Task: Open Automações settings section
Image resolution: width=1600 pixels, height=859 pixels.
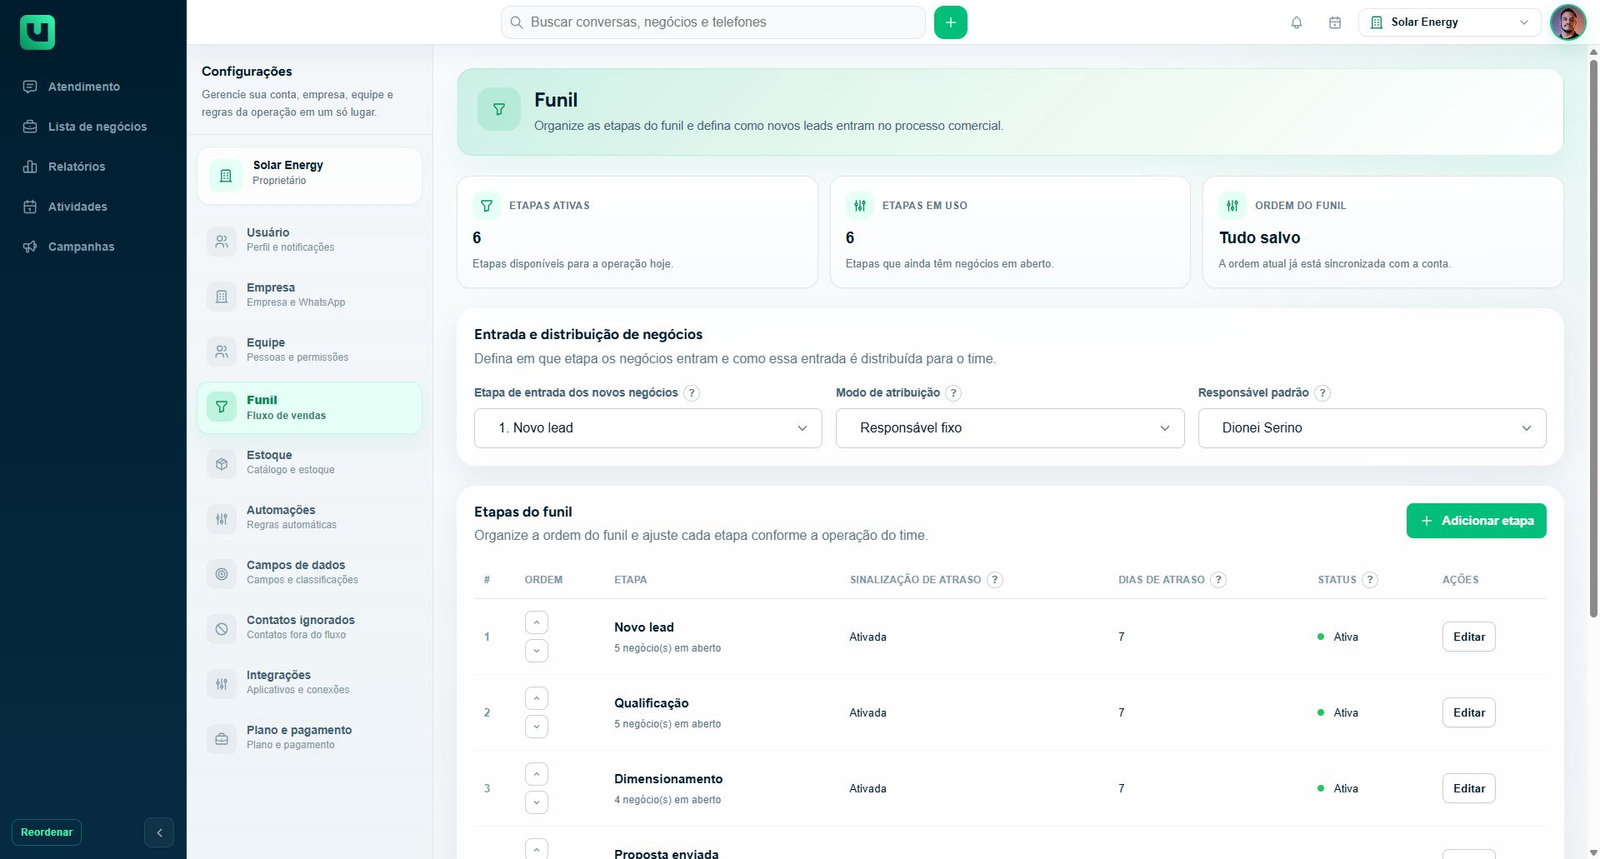Action: [309, 517]
